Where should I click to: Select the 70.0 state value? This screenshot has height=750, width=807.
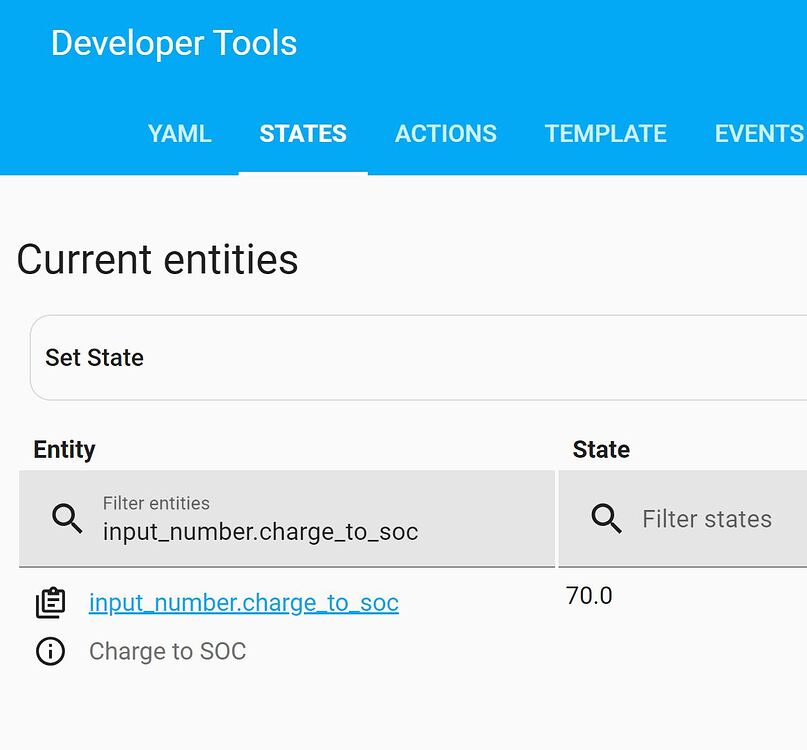tap(589, 596)
